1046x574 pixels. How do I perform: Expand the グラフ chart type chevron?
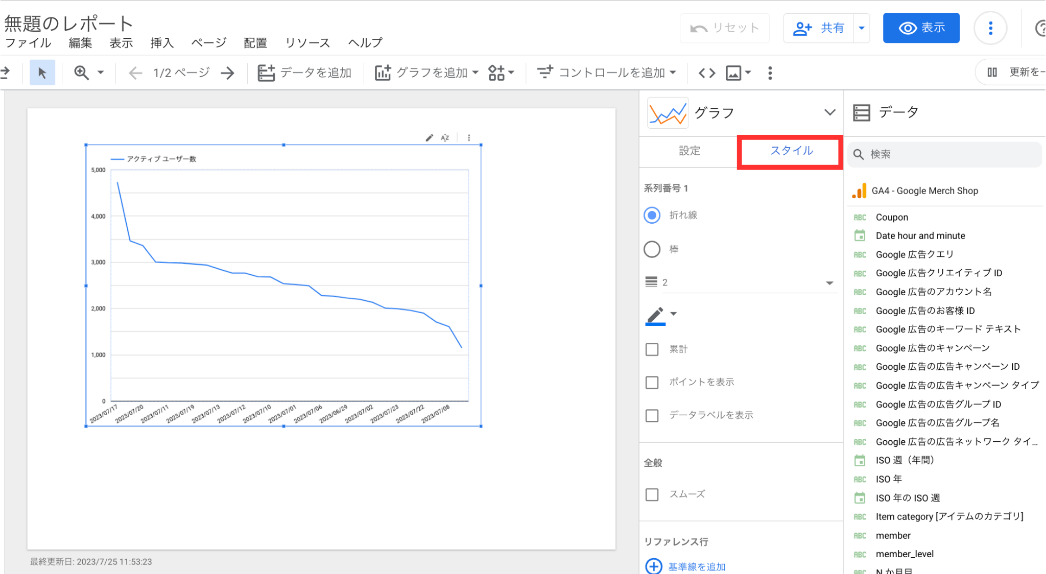coord(829,112)
